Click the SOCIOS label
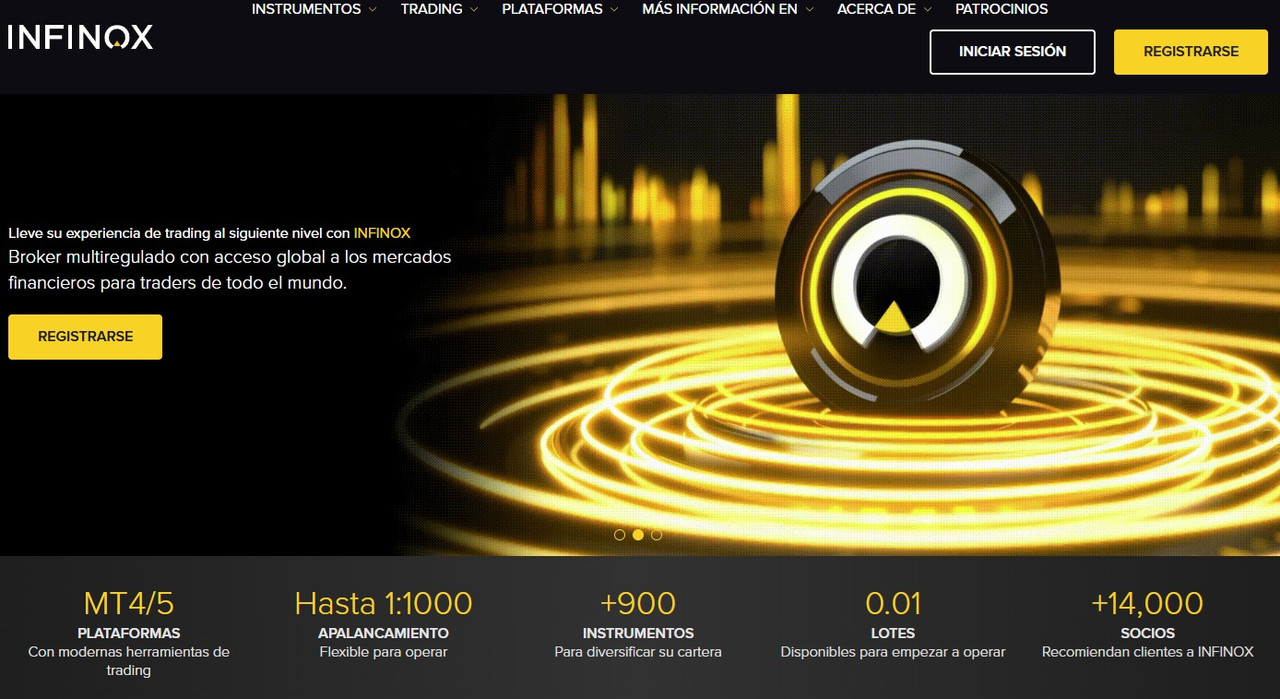 coord(1147,633)
